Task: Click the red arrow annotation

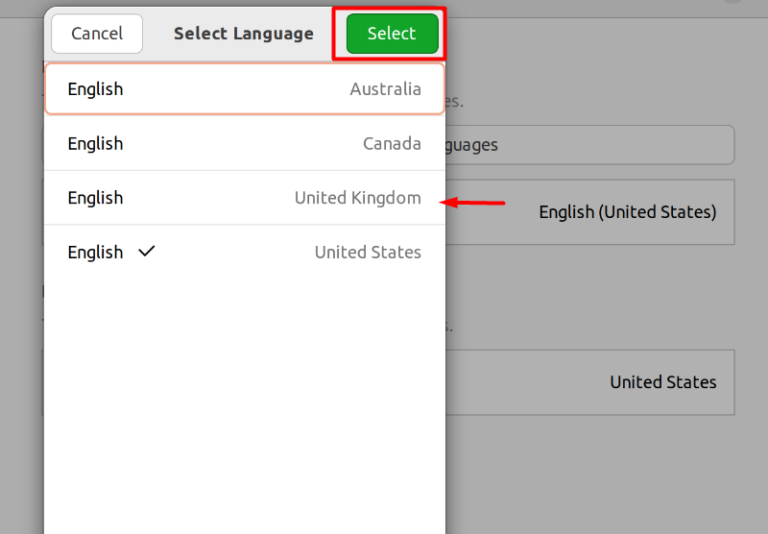Action: (x=473, y=202)
